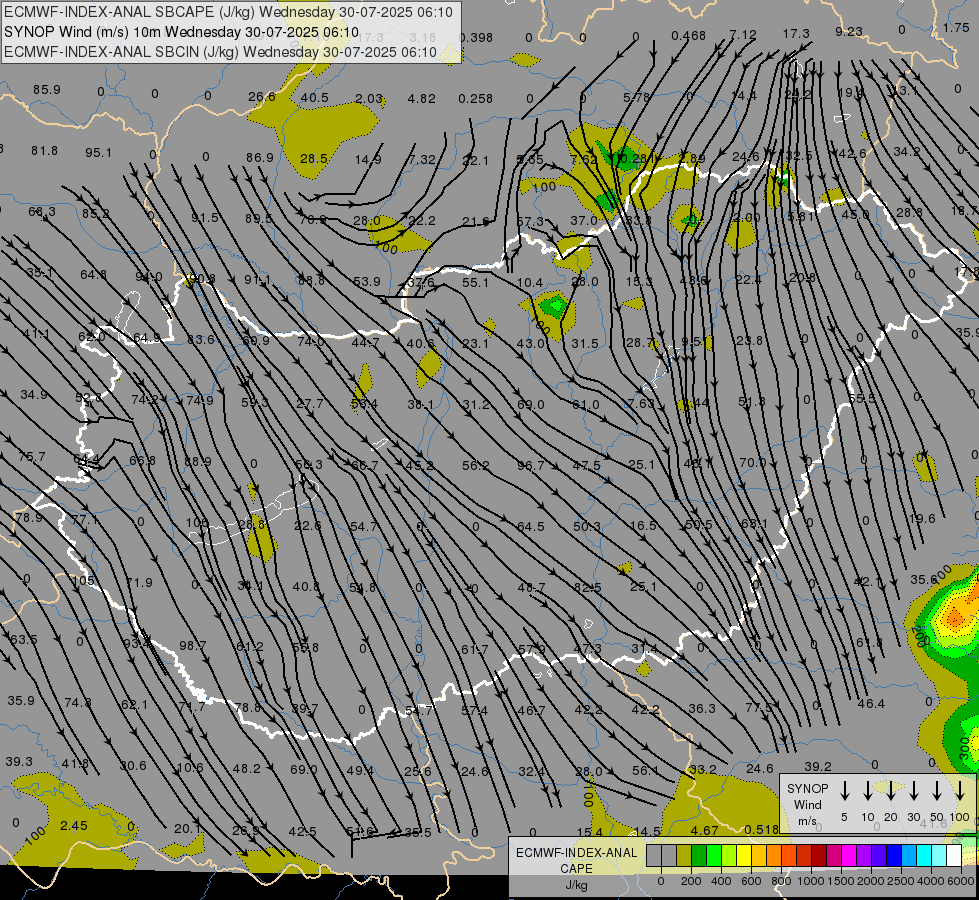Click the SYNOP Wind m/s legend title
The image size is (979, 900).
(x=807, y=804)
